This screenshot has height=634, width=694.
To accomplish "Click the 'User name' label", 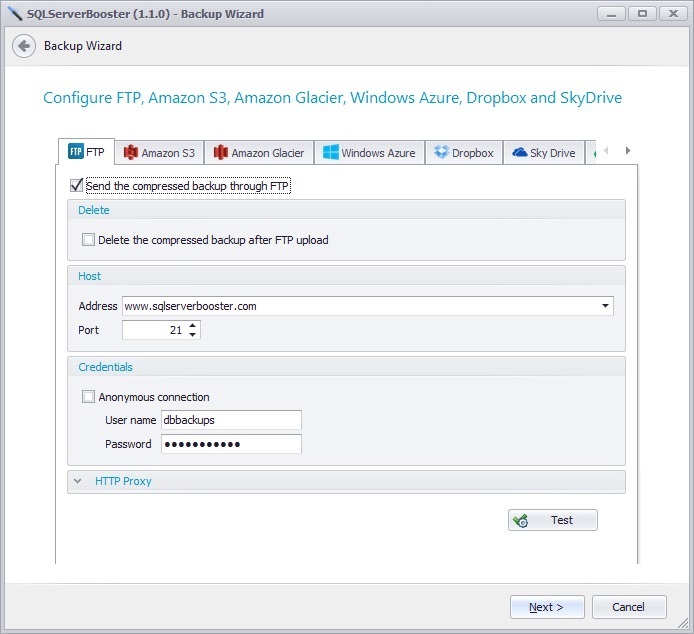I will (131, 420).
